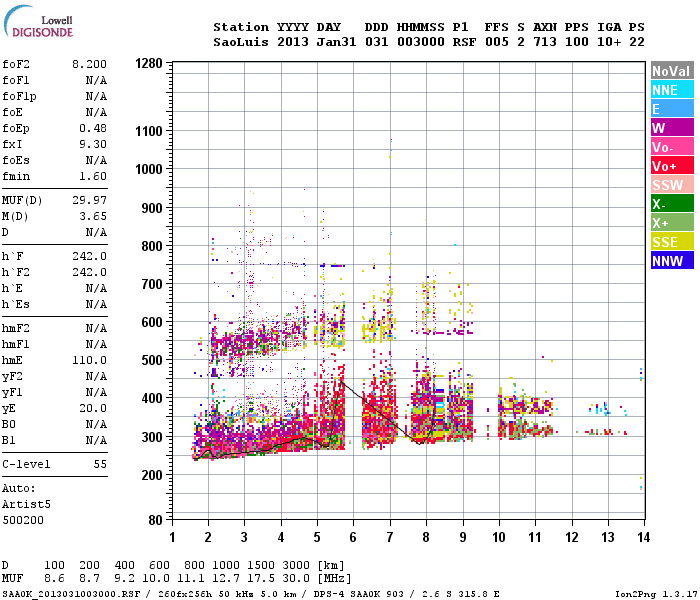The image size is (700, 600).
Task: Select the SSE yellow legend swatch
Action: click(672, 242)
